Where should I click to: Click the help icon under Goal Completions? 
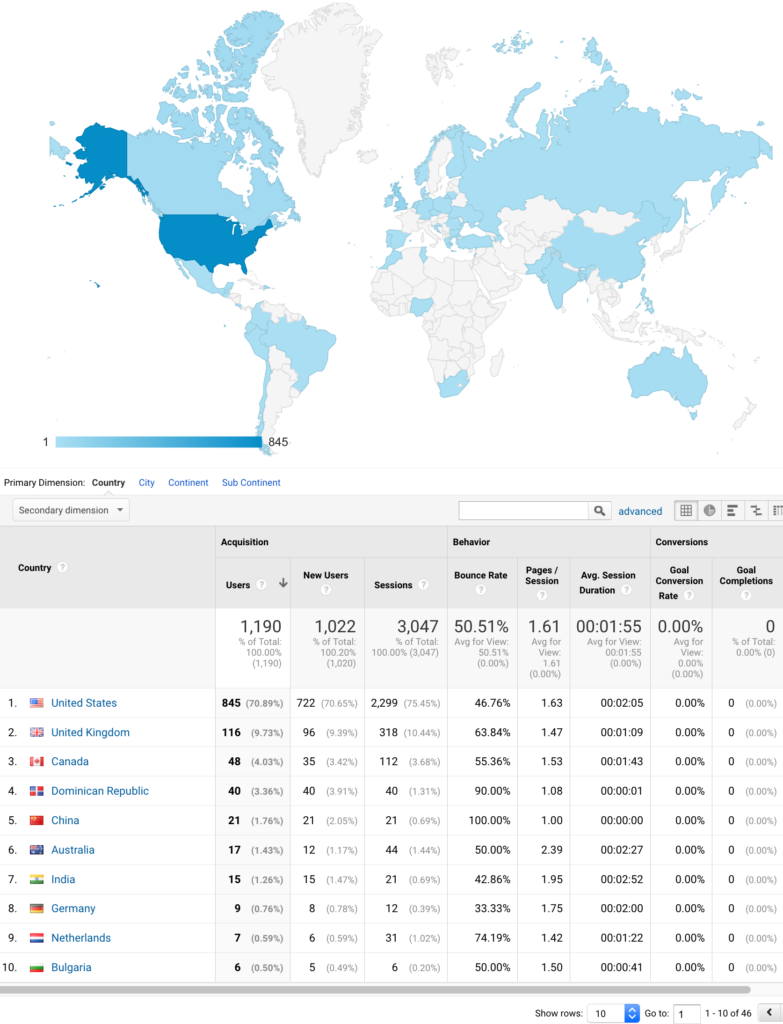pos(746,595)
